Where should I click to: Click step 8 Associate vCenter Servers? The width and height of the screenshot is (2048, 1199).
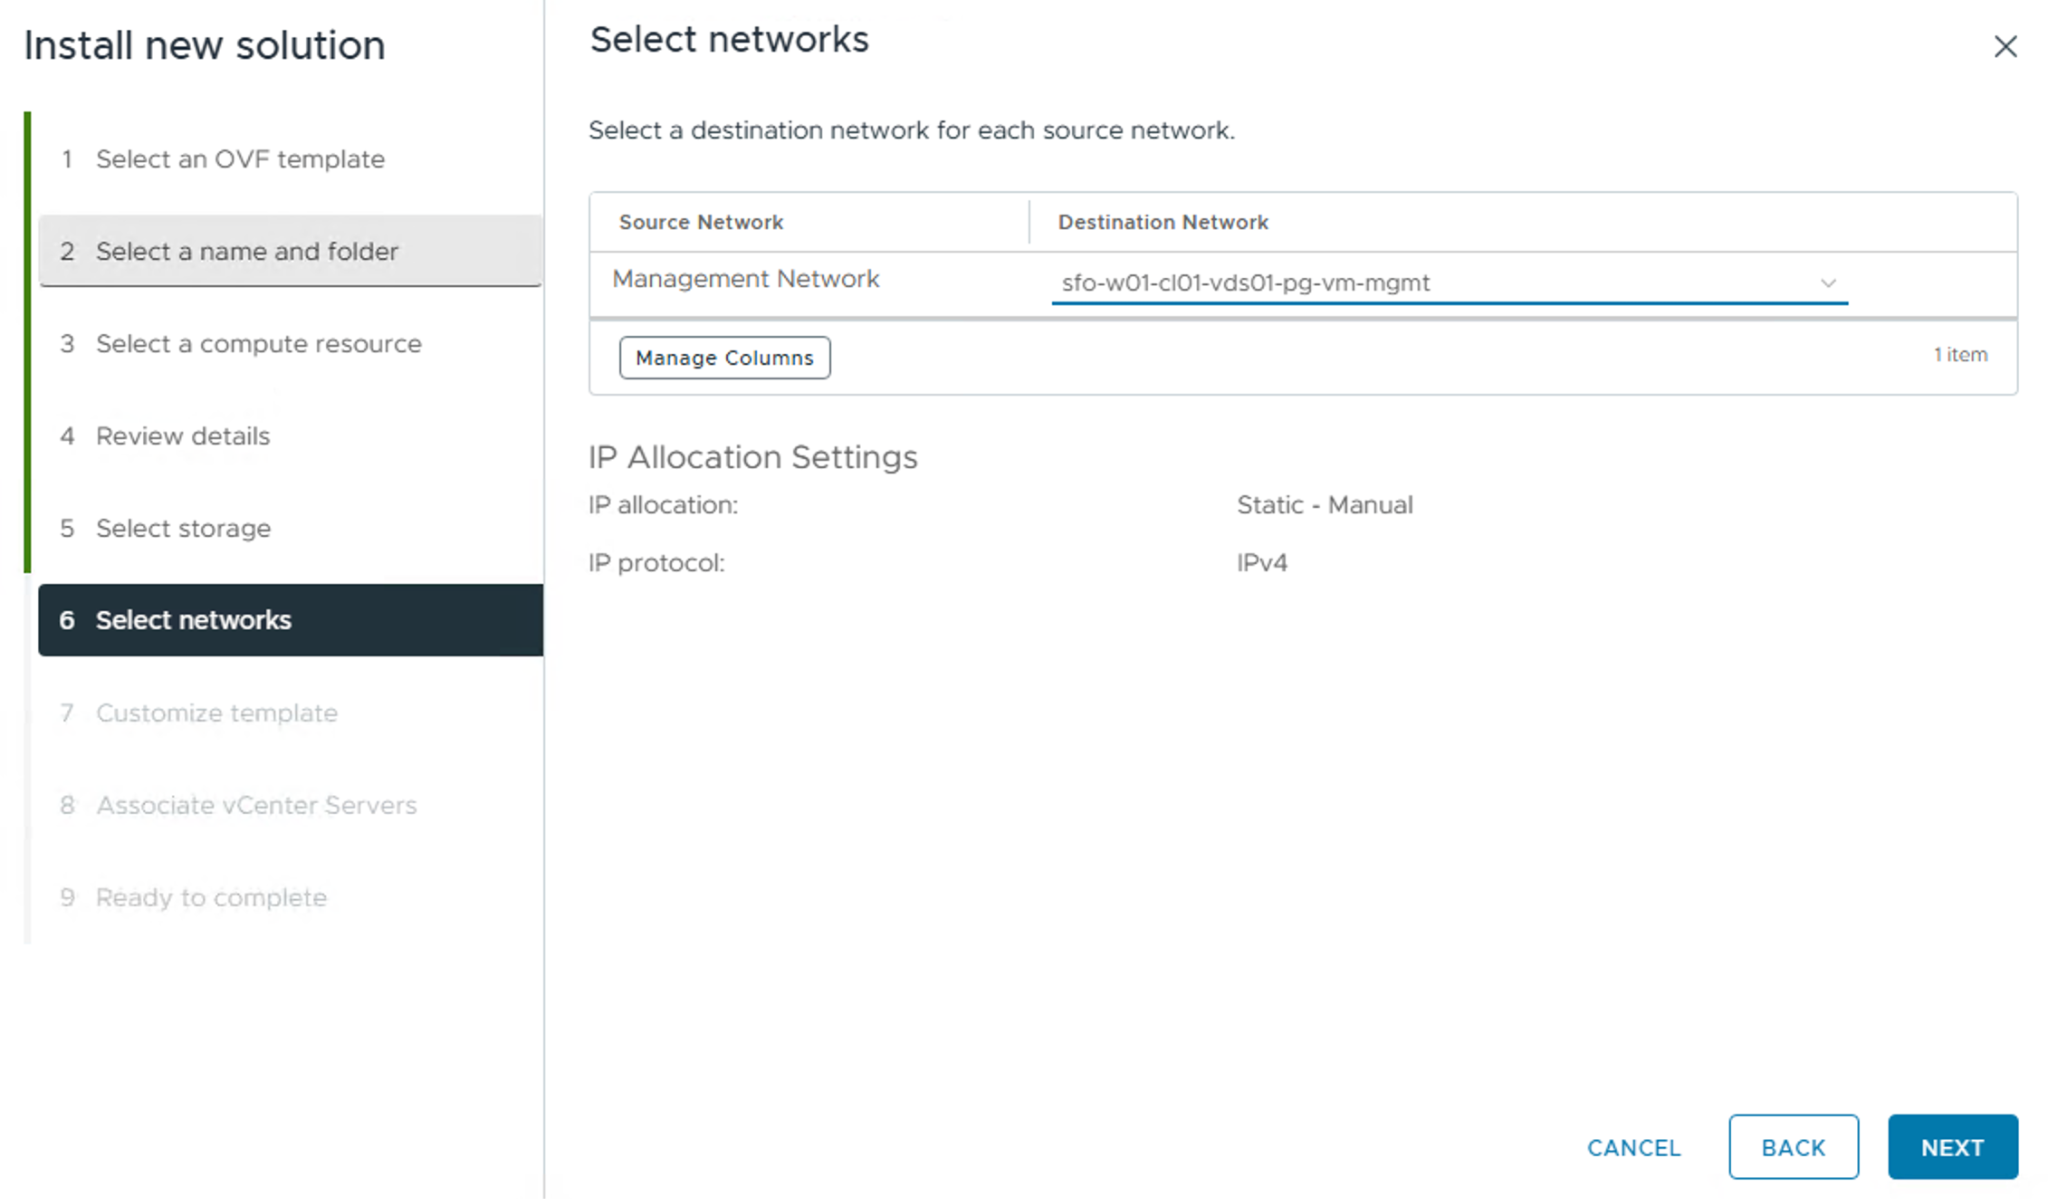coord(256,805)
